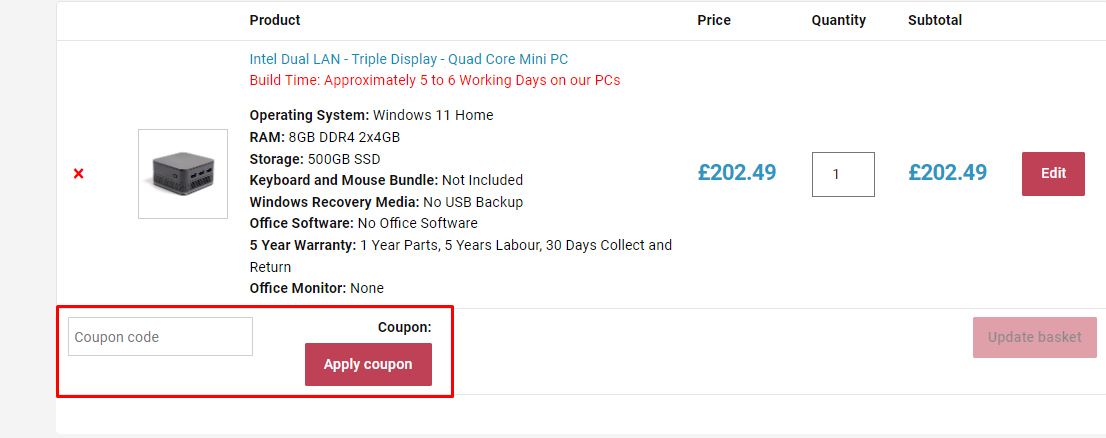Screen dimensions: 1106x438
Task: Click the Subtotal column header
Action: (935, 20)
